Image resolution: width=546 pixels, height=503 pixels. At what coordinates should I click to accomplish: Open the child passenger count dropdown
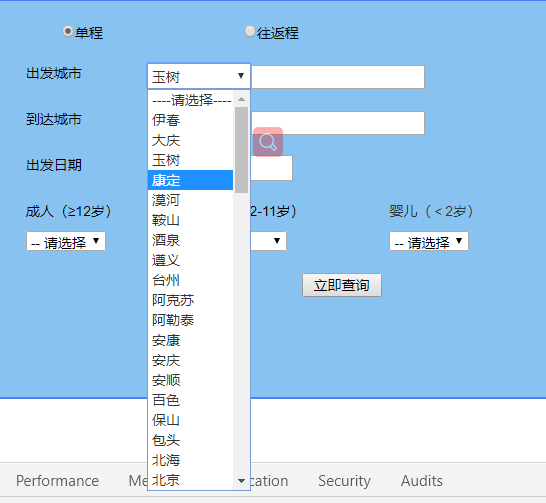[268, 241]
